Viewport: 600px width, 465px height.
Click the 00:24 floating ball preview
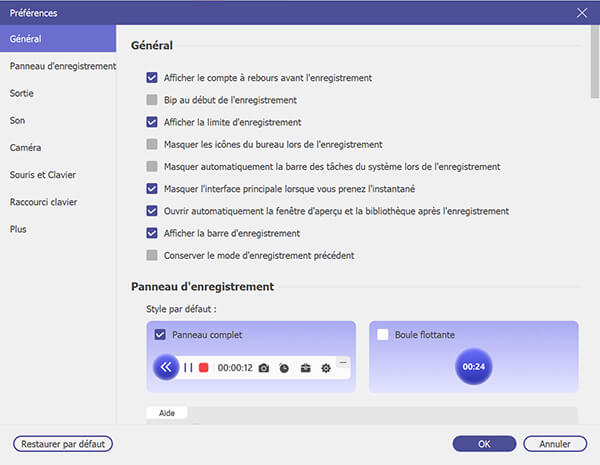(473, 367)
